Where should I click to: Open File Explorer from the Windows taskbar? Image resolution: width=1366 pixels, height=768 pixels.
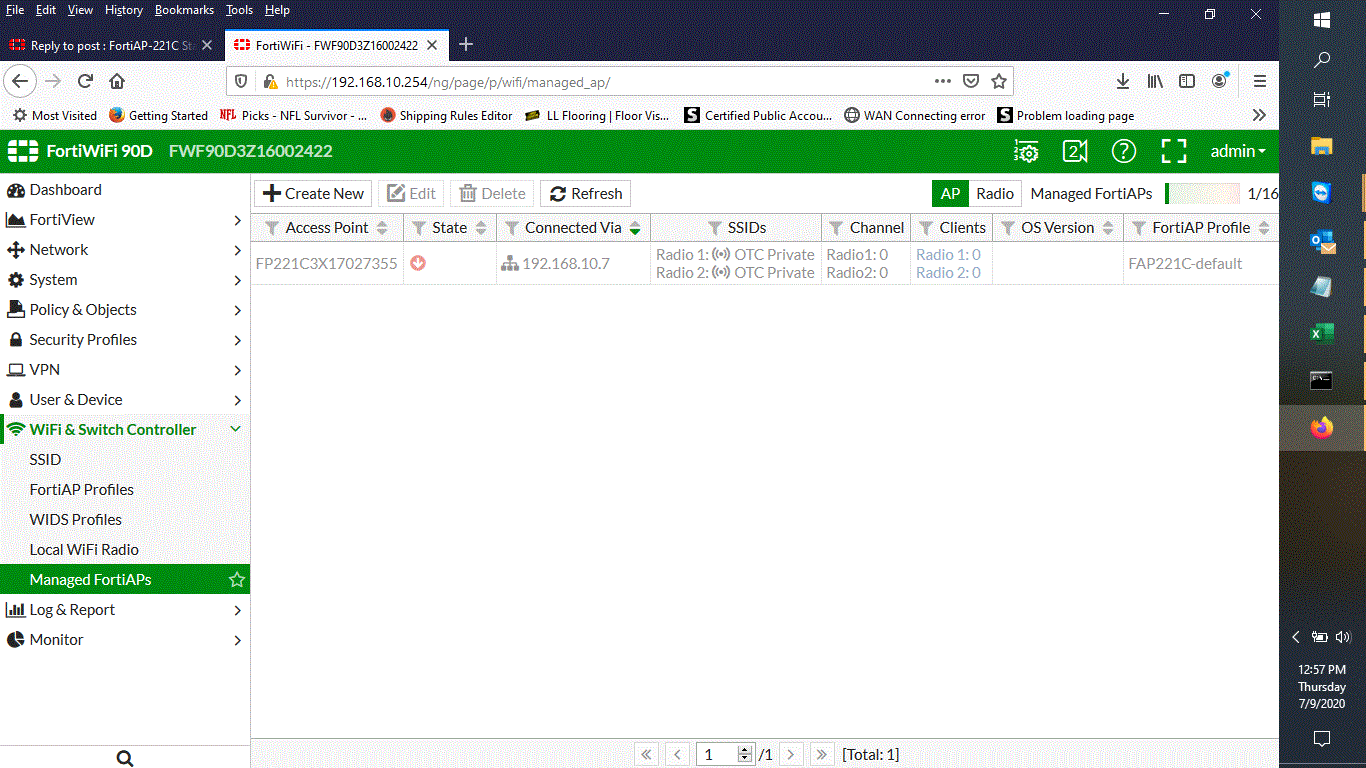tap(1322, 146)
